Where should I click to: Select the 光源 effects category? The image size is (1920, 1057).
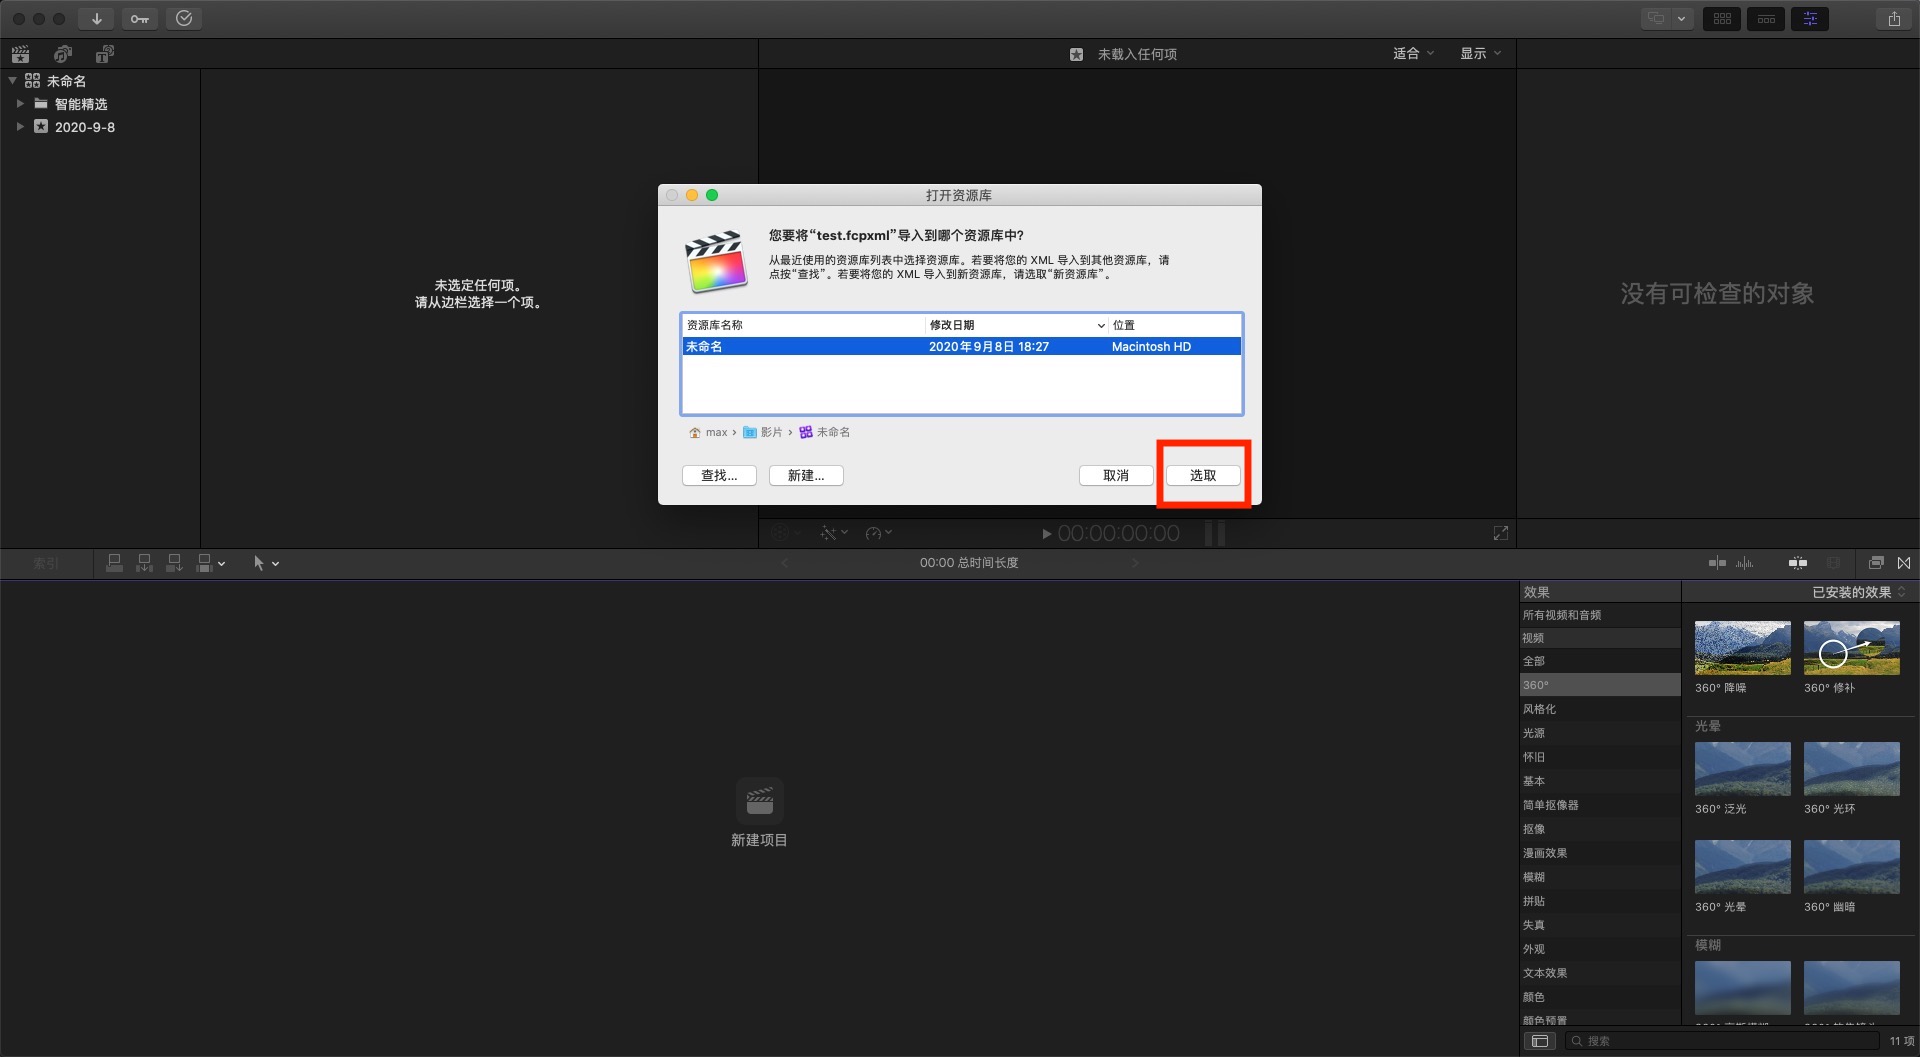[1600, 733]
